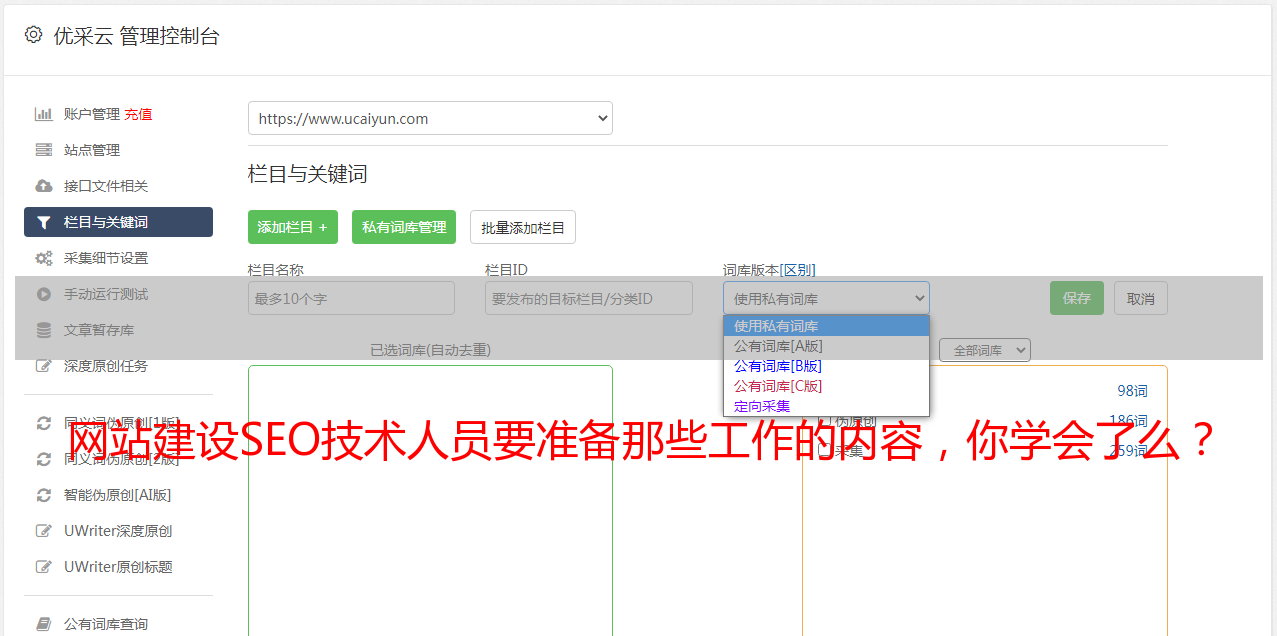Click the green 保存 button
1277x636 pixels.
[x=1077, y=298]
